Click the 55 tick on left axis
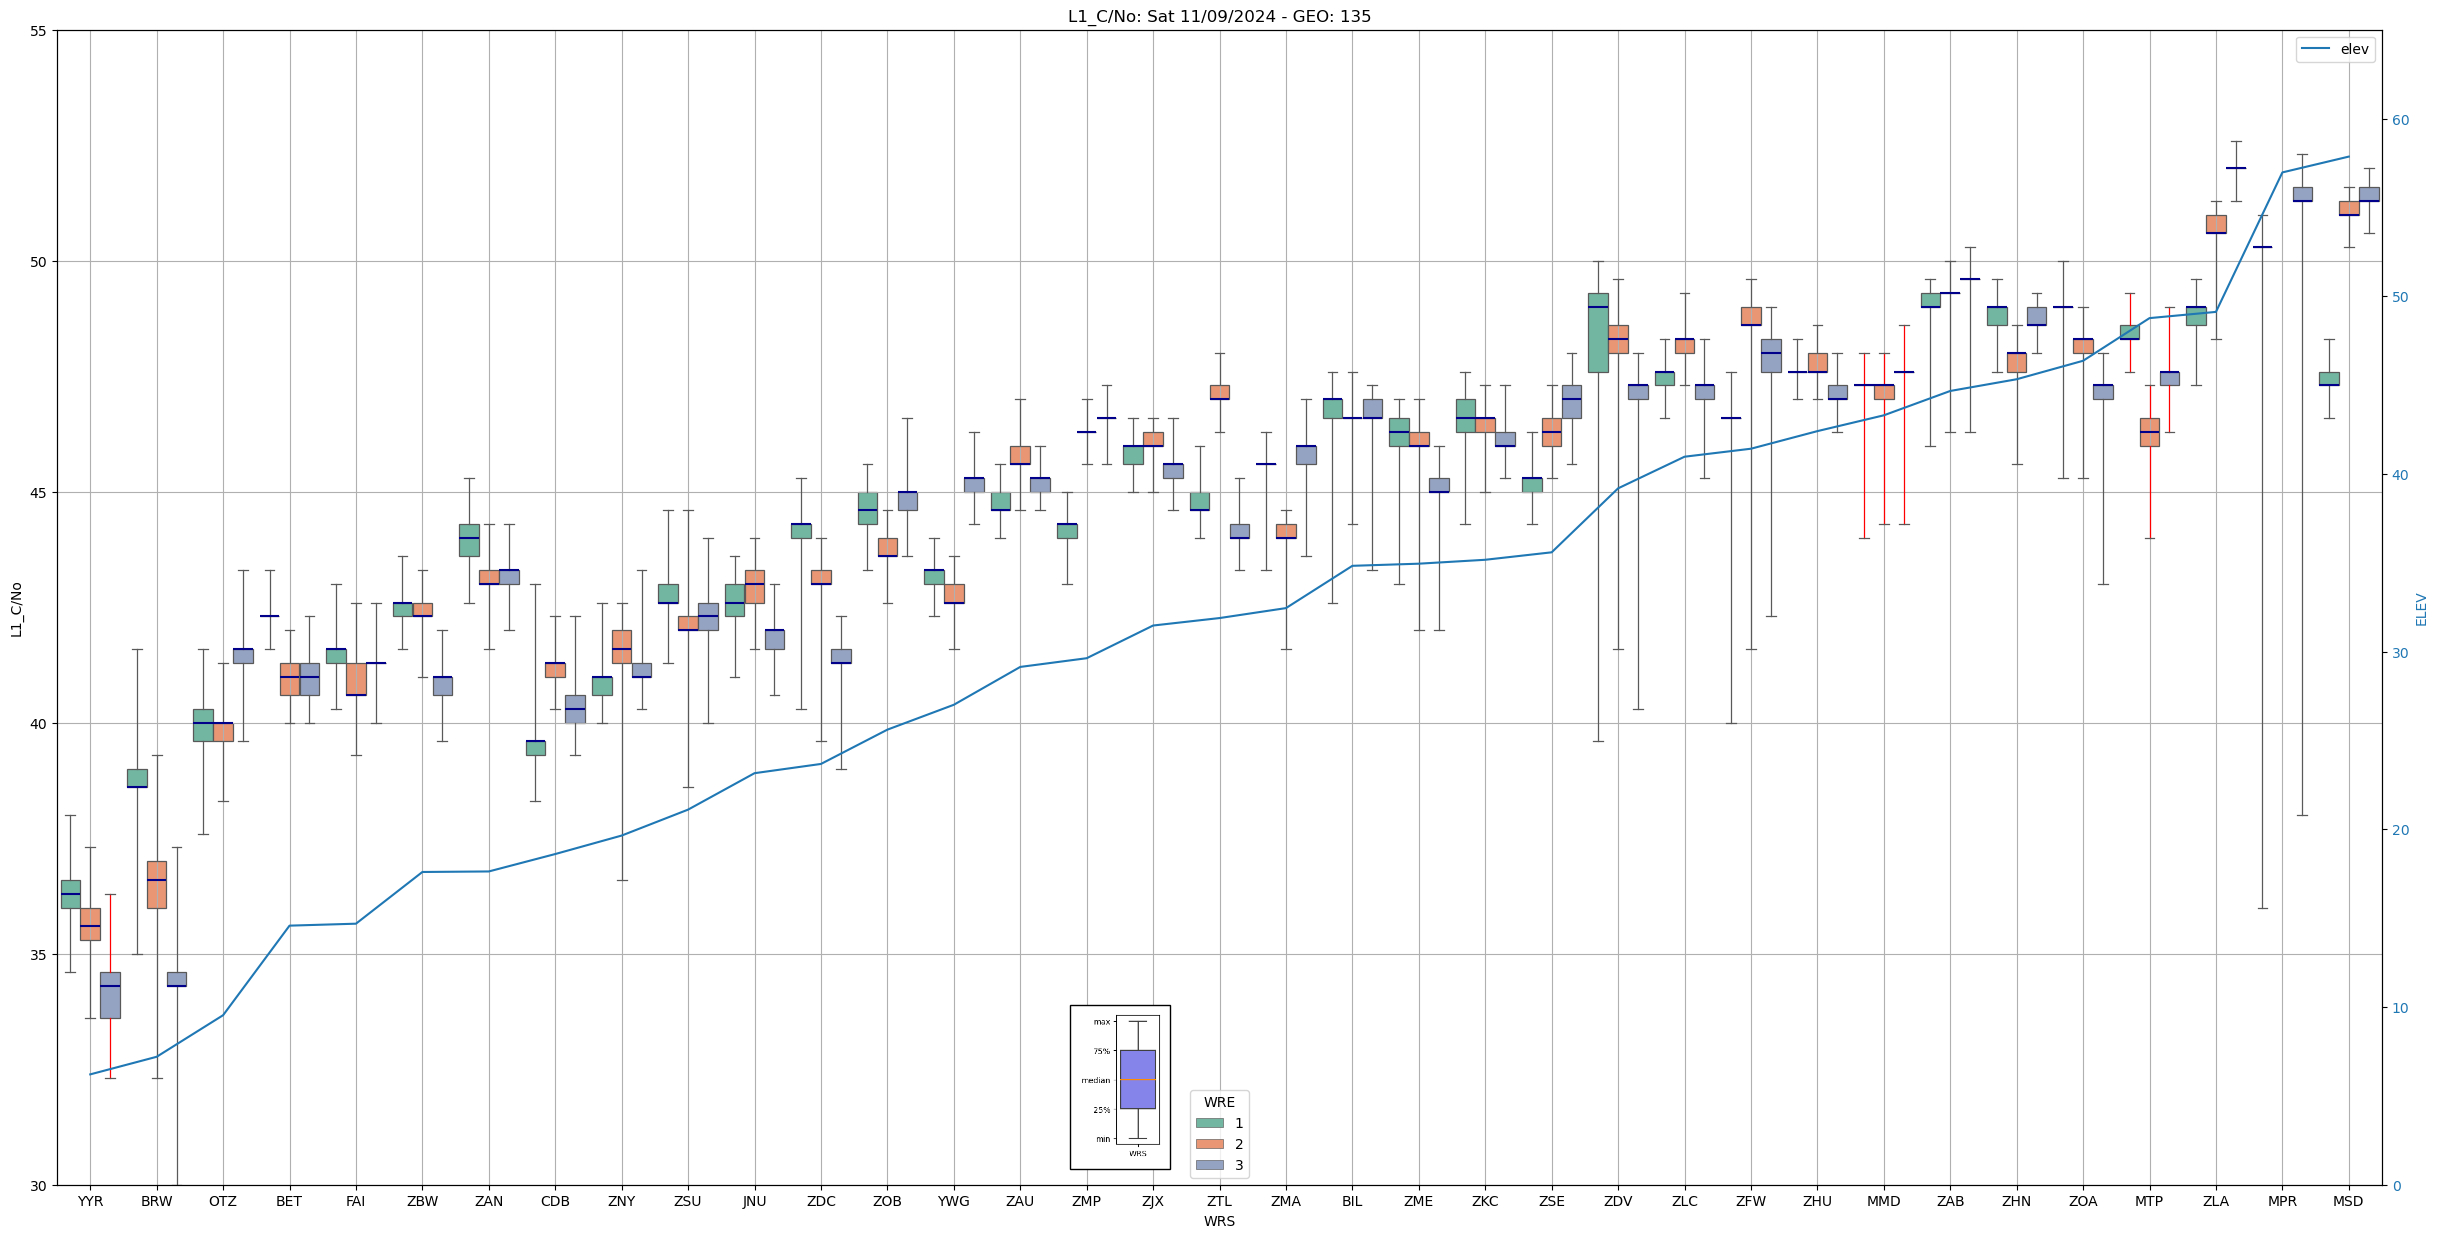Screen dimensions: 2439x1238 (x=39, y=31)
